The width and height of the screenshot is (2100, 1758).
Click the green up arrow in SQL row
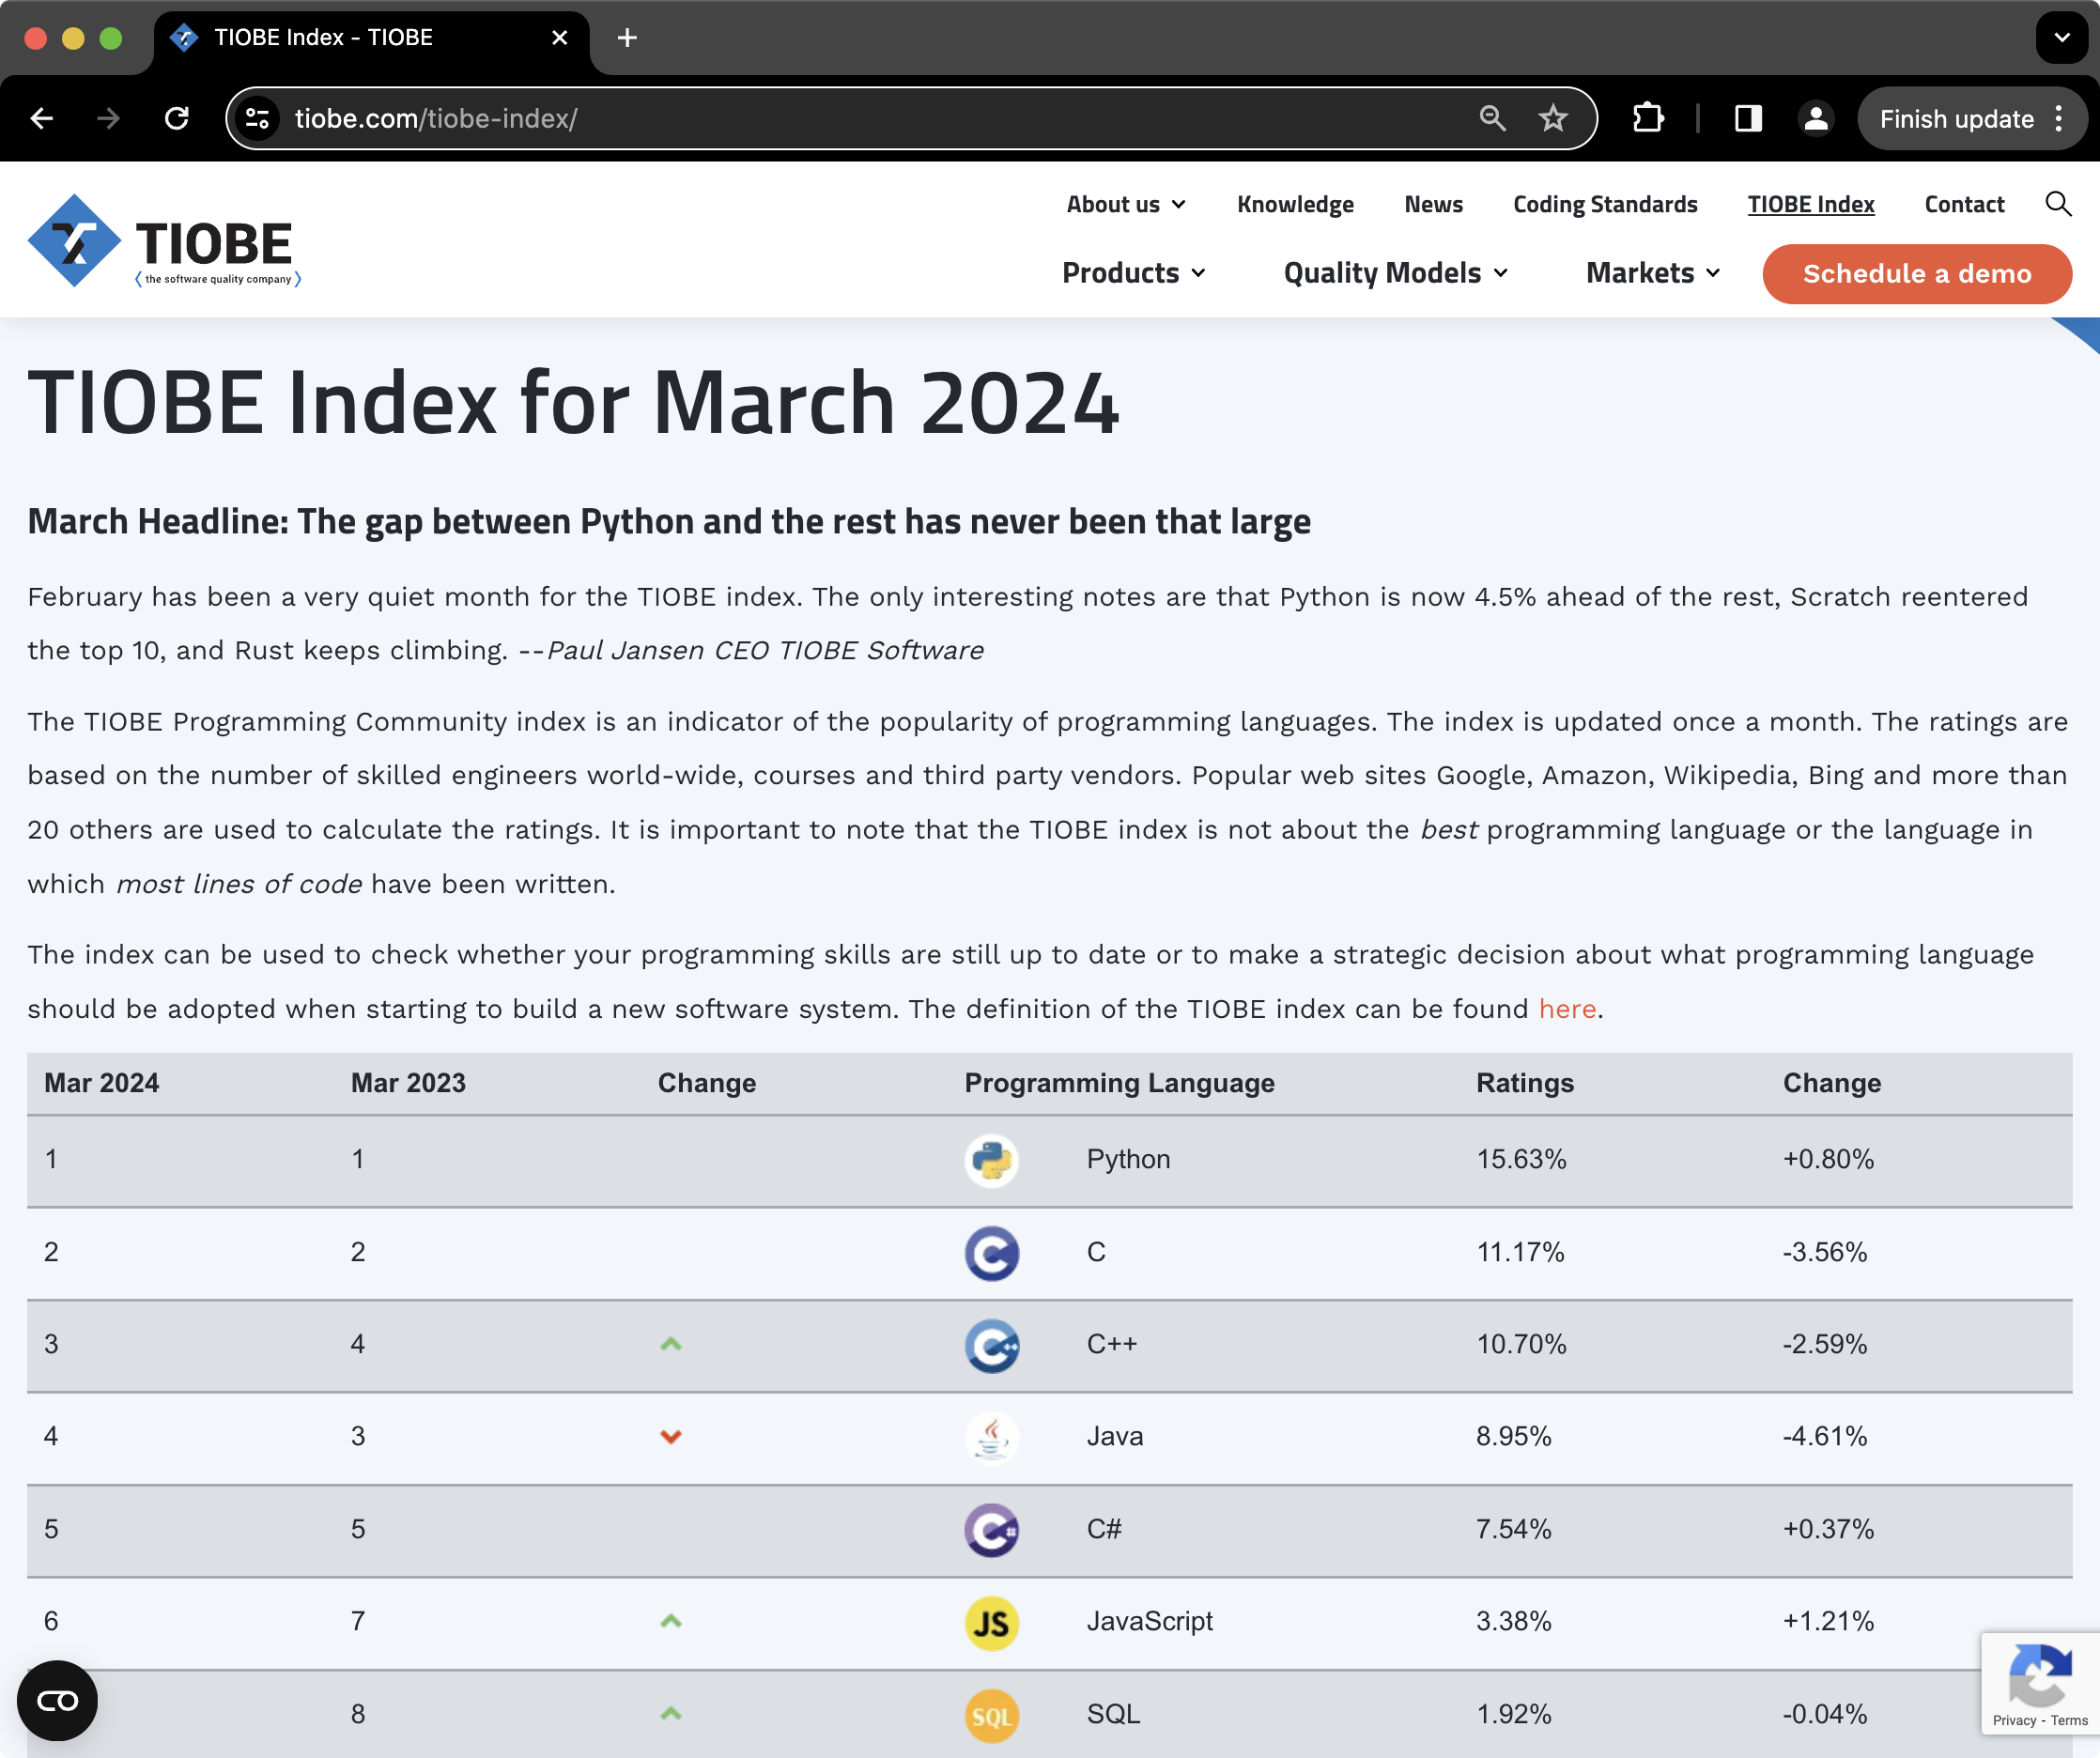click(x=671, y=1714)
